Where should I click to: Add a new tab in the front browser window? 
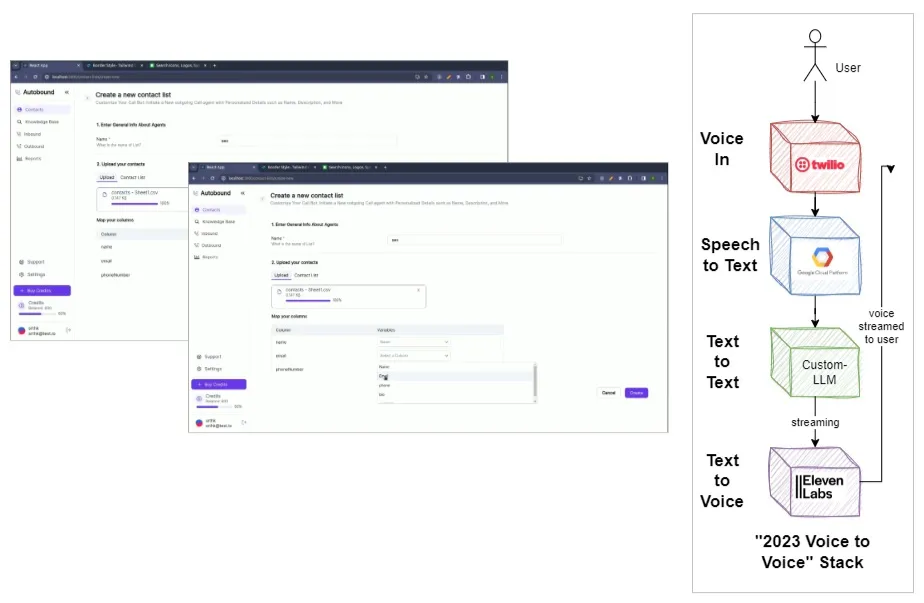[x=385, y=167]
